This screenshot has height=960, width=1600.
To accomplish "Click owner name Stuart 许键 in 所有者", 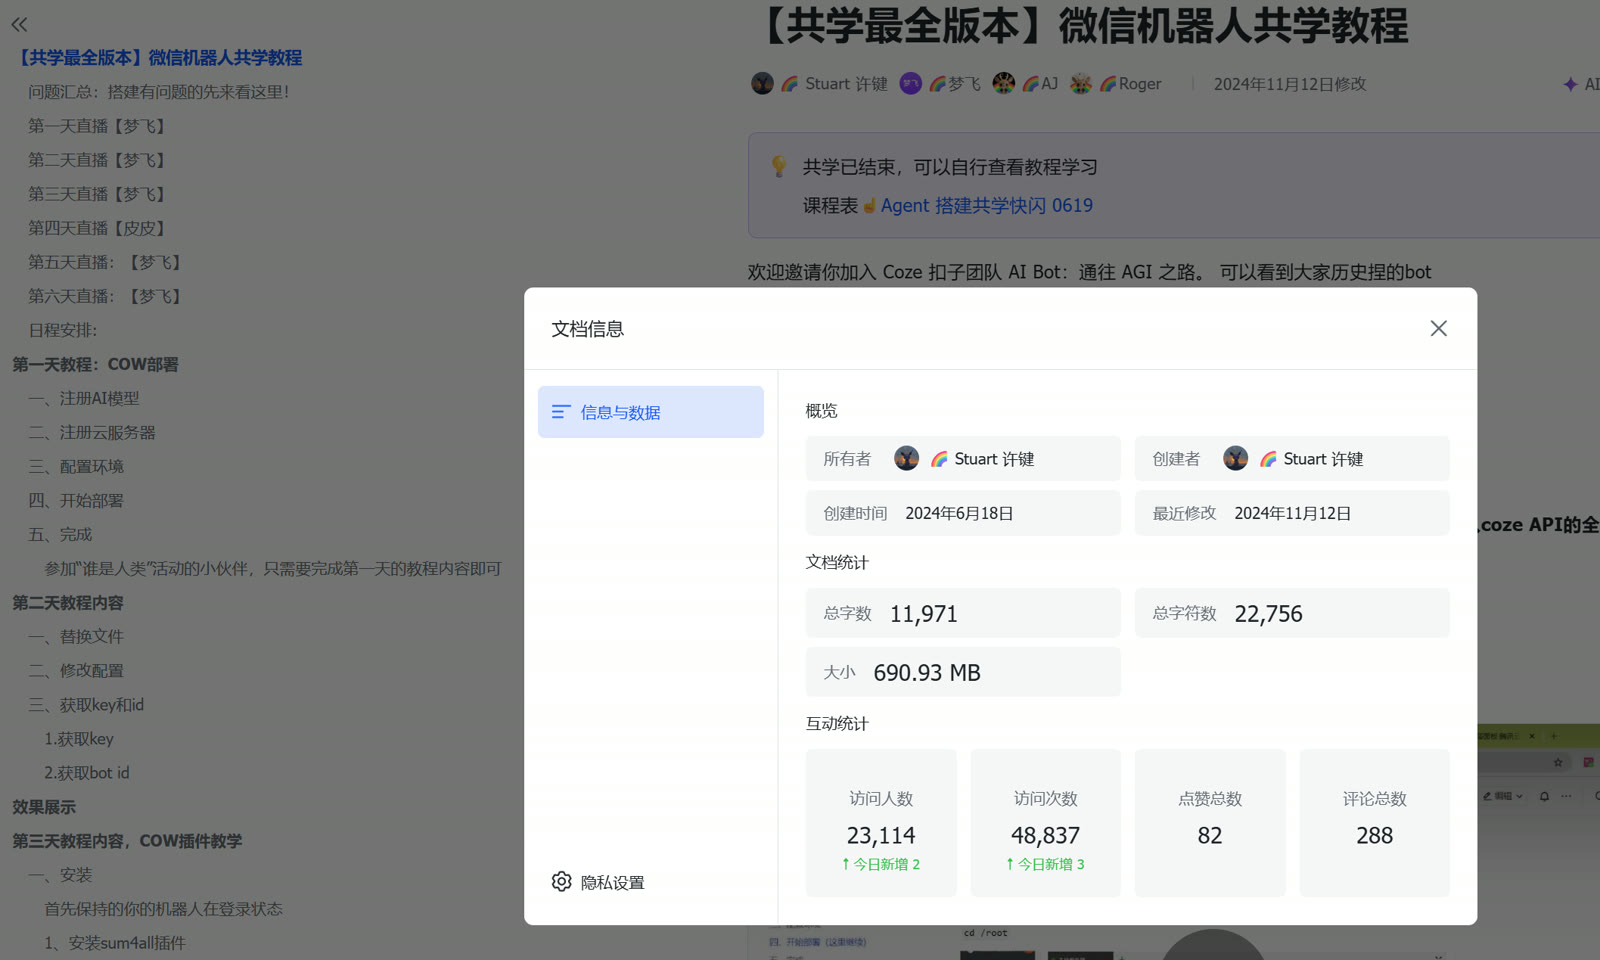I will click(994, 459).
